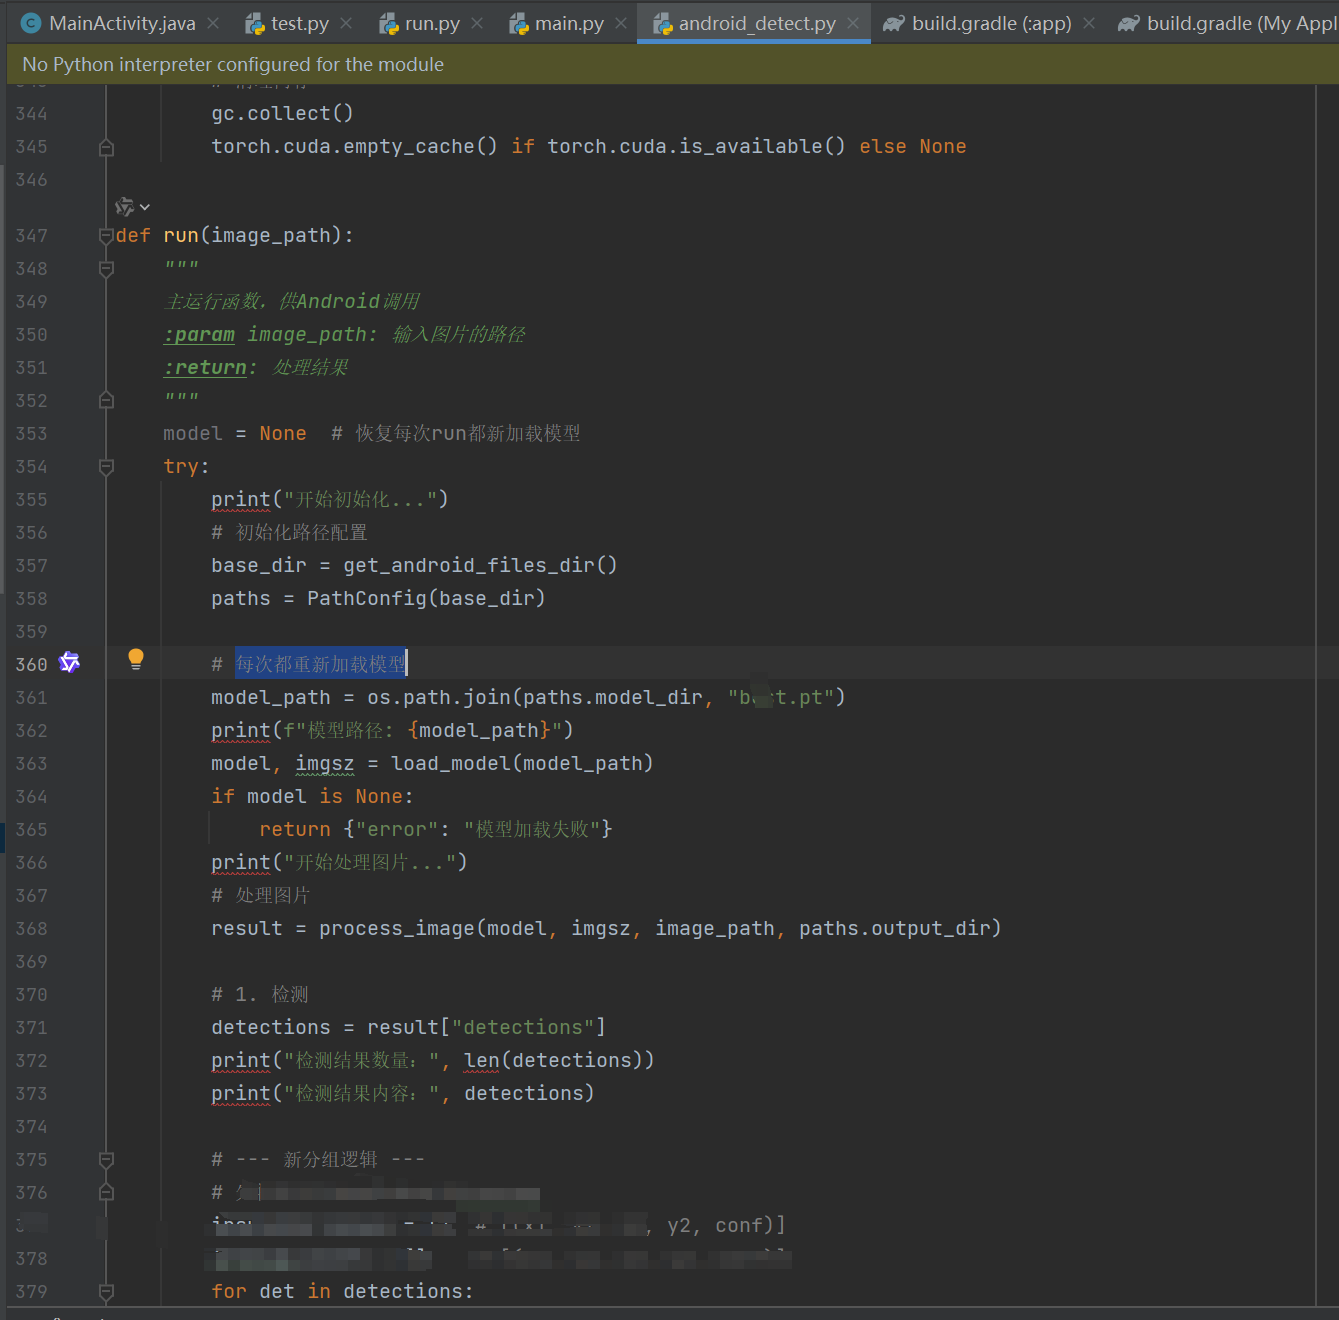
Task: Click the Python logo on the android_detect.py tab
Action: (x=662, y=22)
